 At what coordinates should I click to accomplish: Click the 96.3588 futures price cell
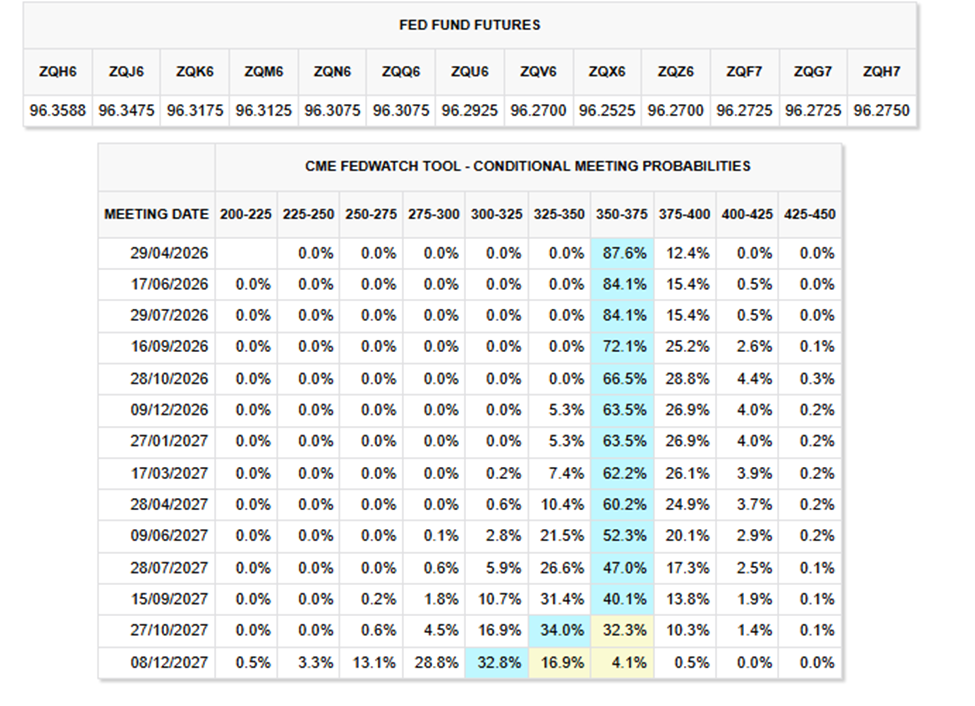point(57,110)
